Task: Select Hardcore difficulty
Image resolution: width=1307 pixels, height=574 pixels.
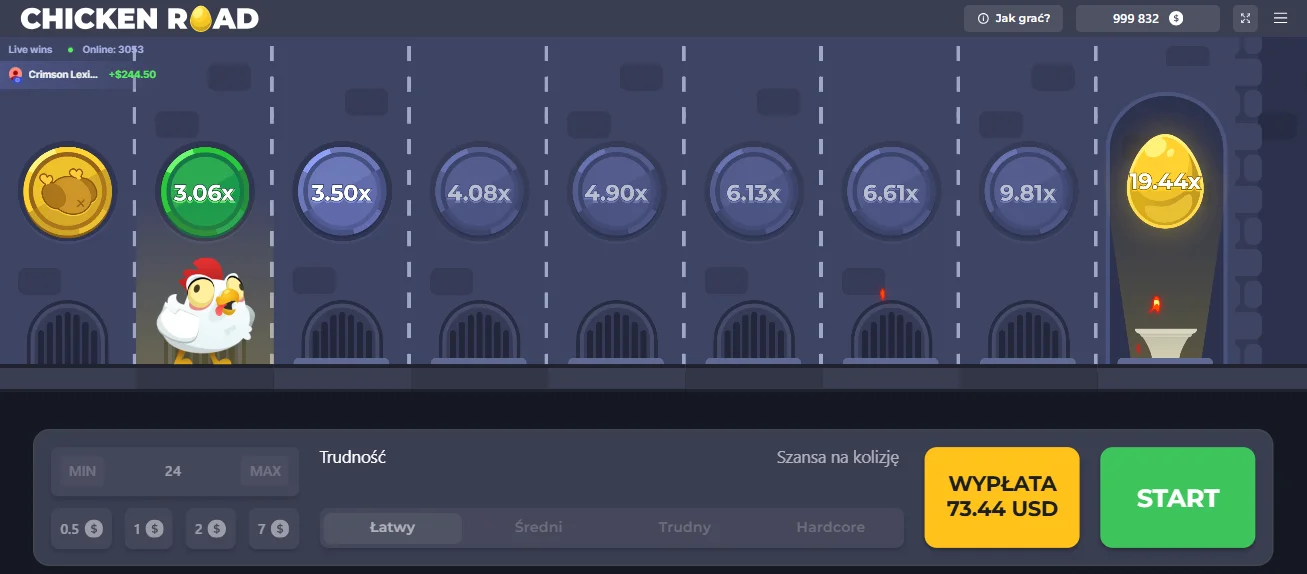Action: point(831,528)
